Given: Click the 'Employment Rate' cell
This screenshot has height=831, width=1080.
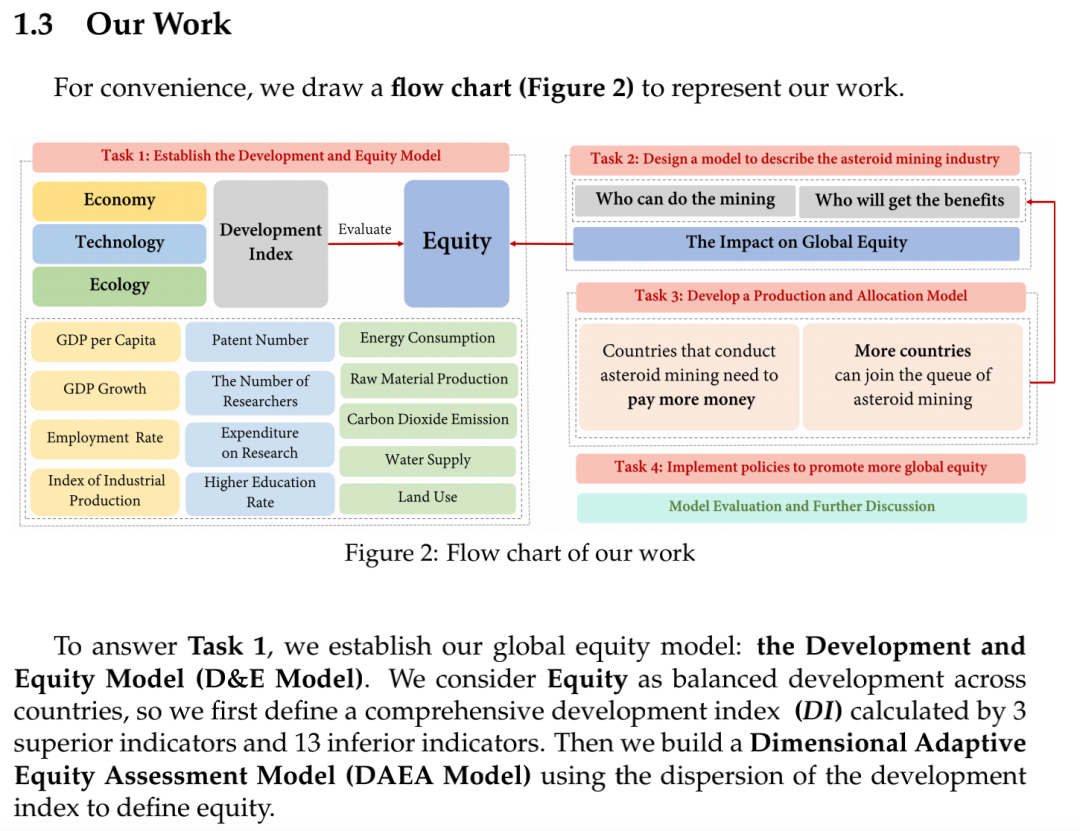Looking at the screenshot, I should point(105,438).
